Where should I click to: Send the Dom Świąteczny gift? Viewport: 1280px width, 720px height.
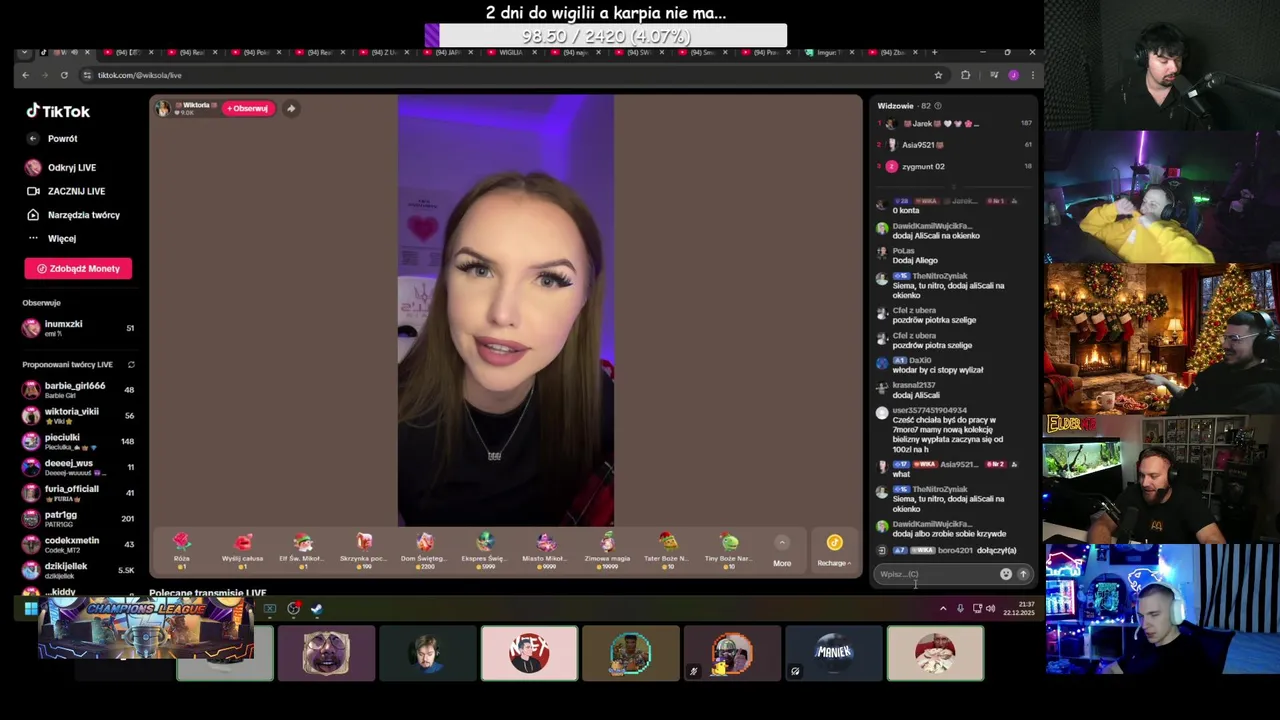pyautogui.click(x=425, y=550)
